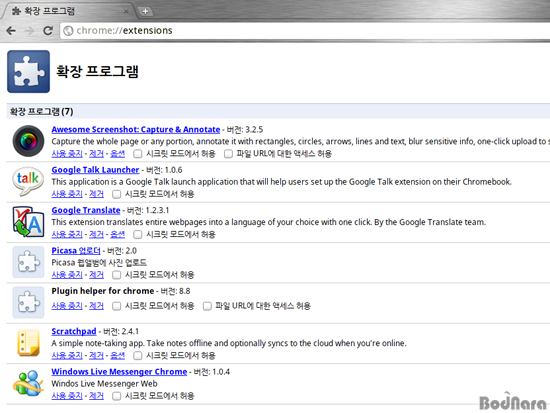550x413 pixels.
Task: Disable Google Talk Launcher via 사용 중지
Action: 67,194
